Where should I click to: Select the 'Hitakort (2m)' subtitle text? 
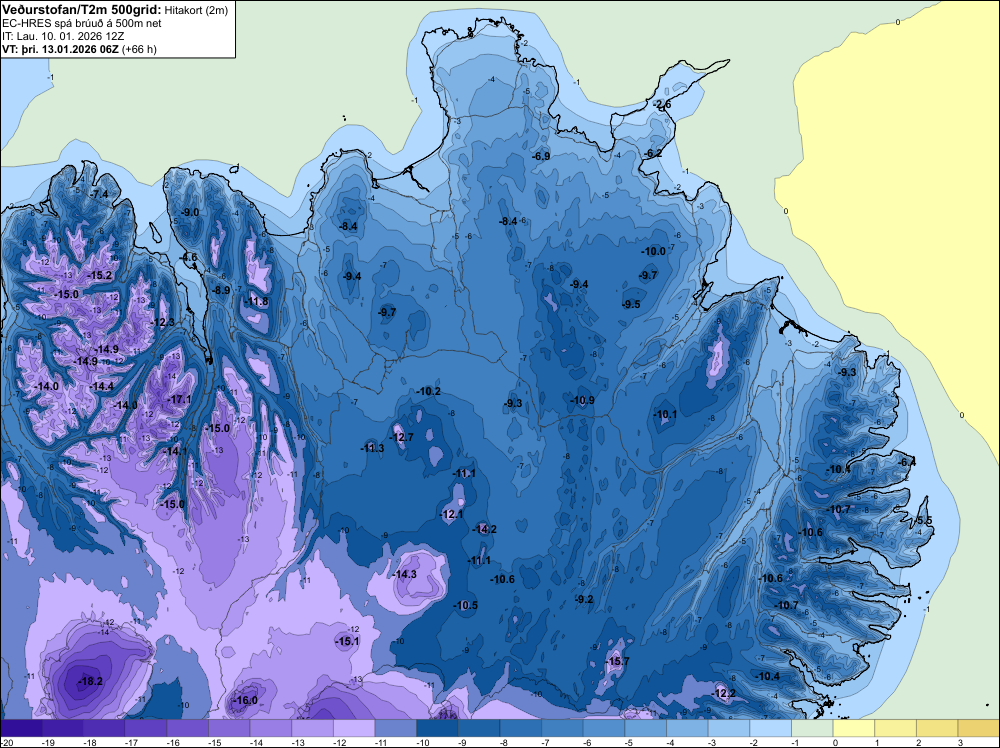click(x=195, y=10)
